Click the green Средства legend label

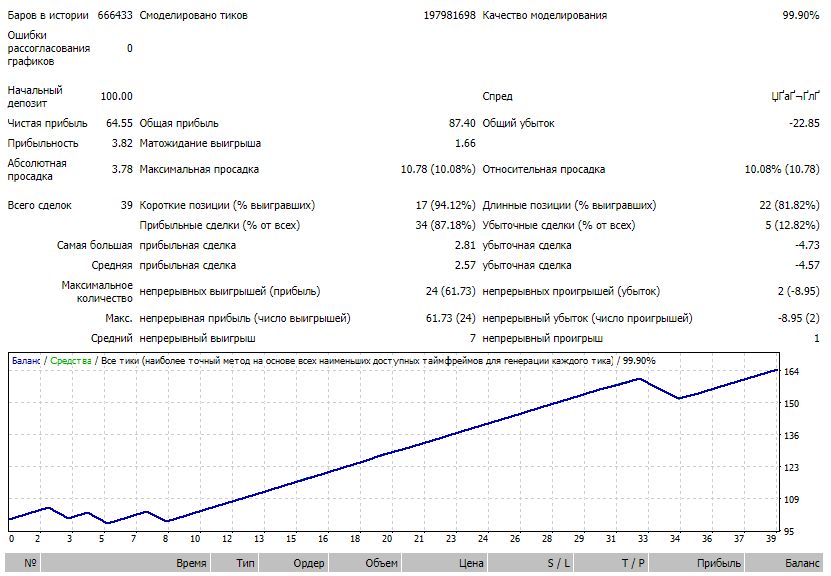(70, 361)
